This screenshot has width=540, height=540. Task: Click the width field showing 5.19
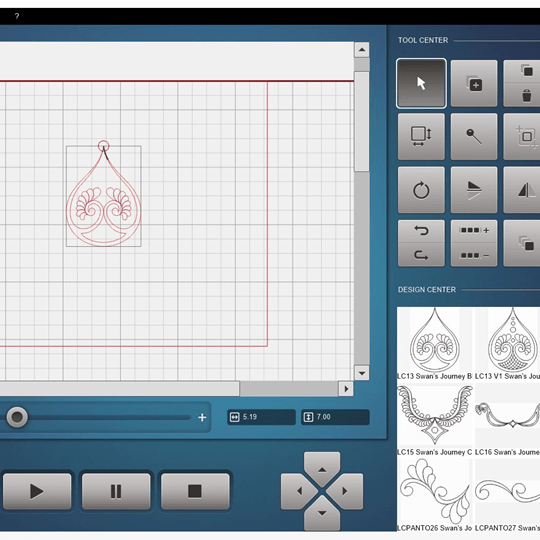point(261,417)
